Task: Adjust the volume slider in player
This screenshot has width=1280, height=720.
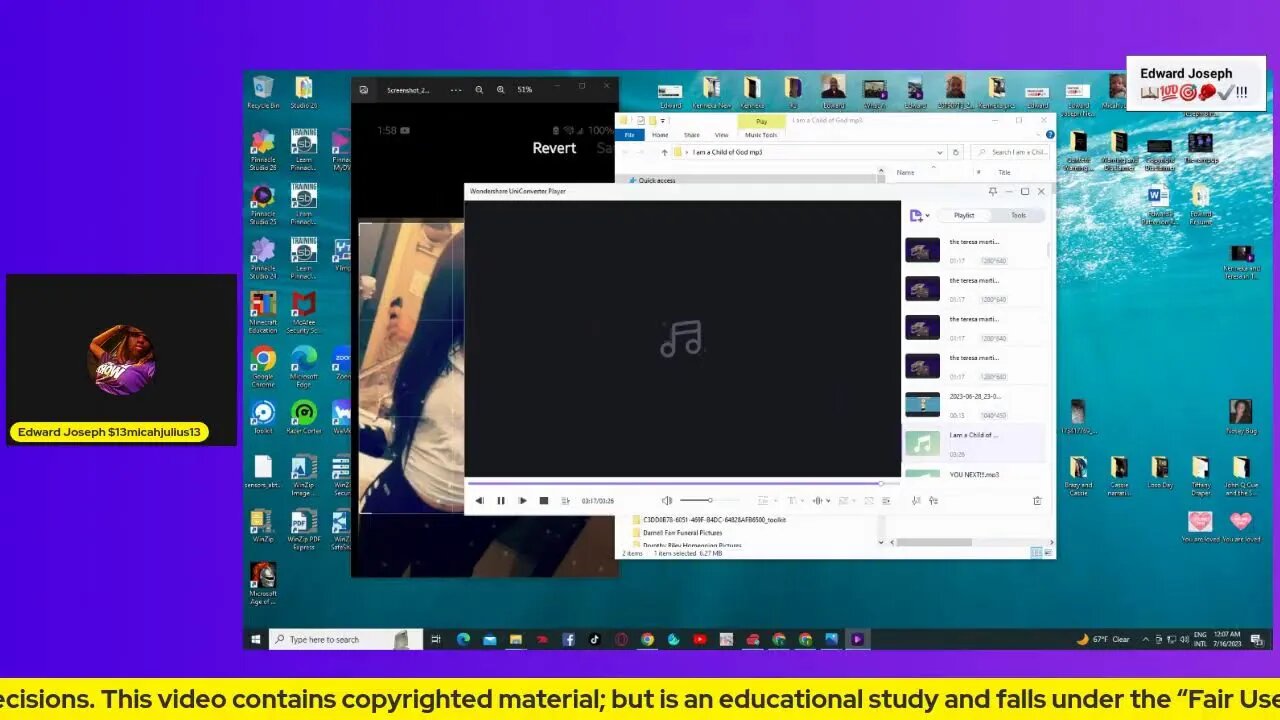Action: (710, 500)
